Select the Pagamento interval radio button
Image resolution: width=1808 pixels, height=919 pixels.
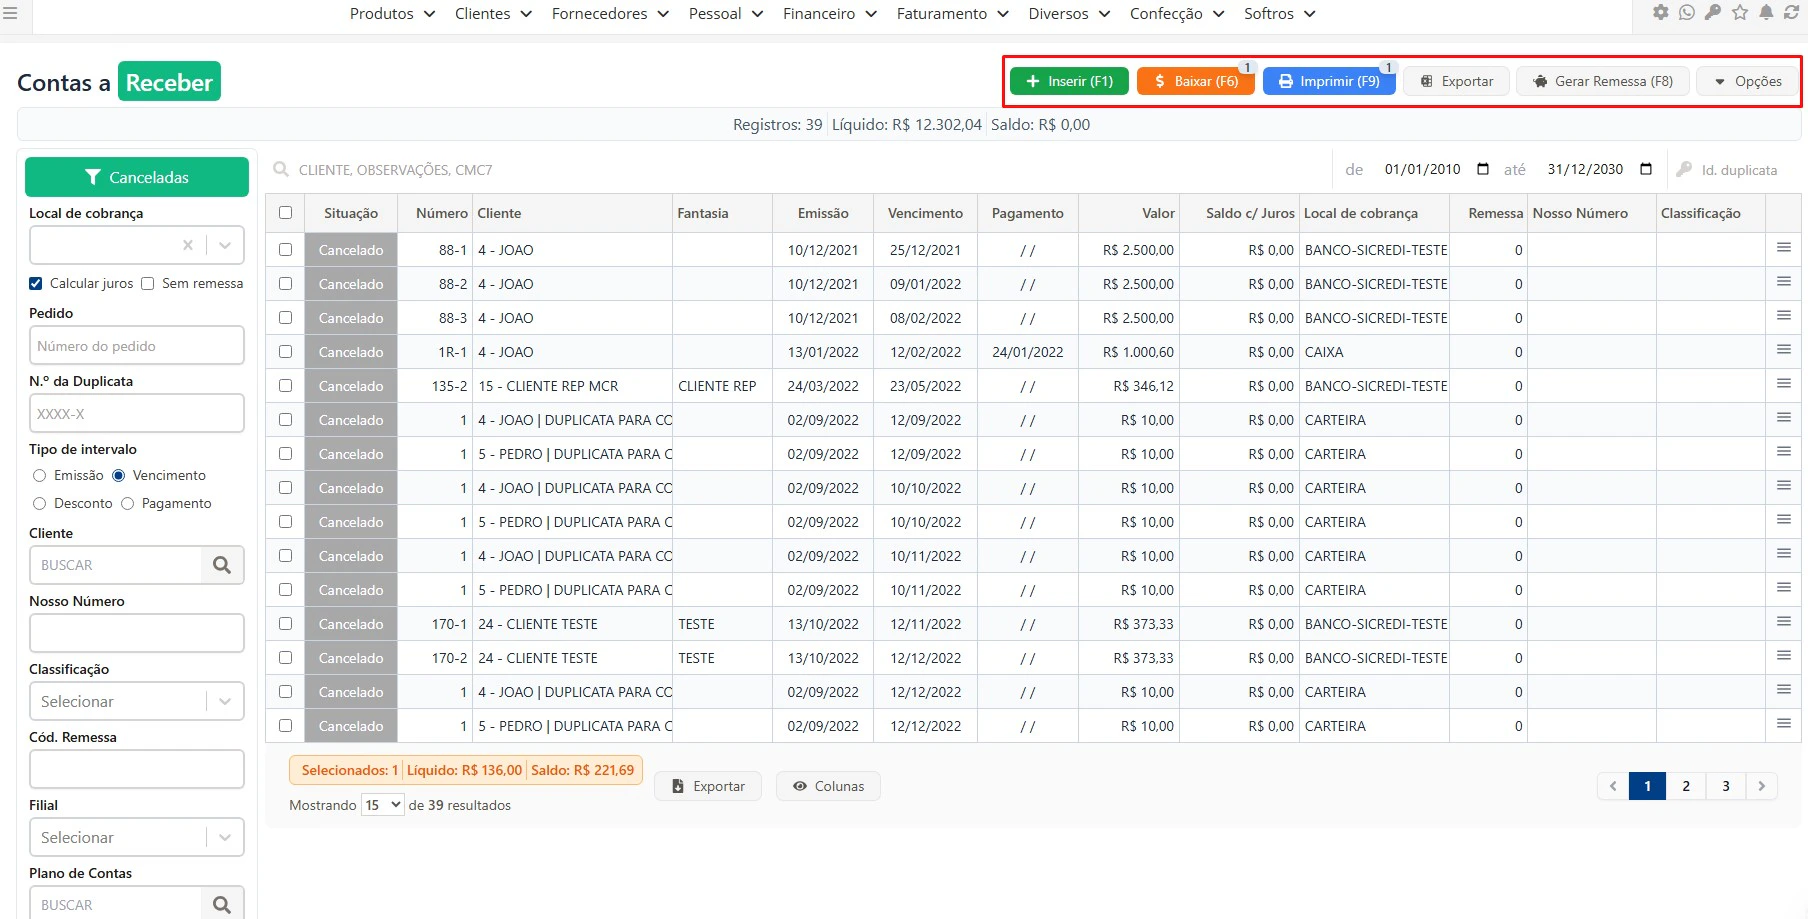click(128, 503)
